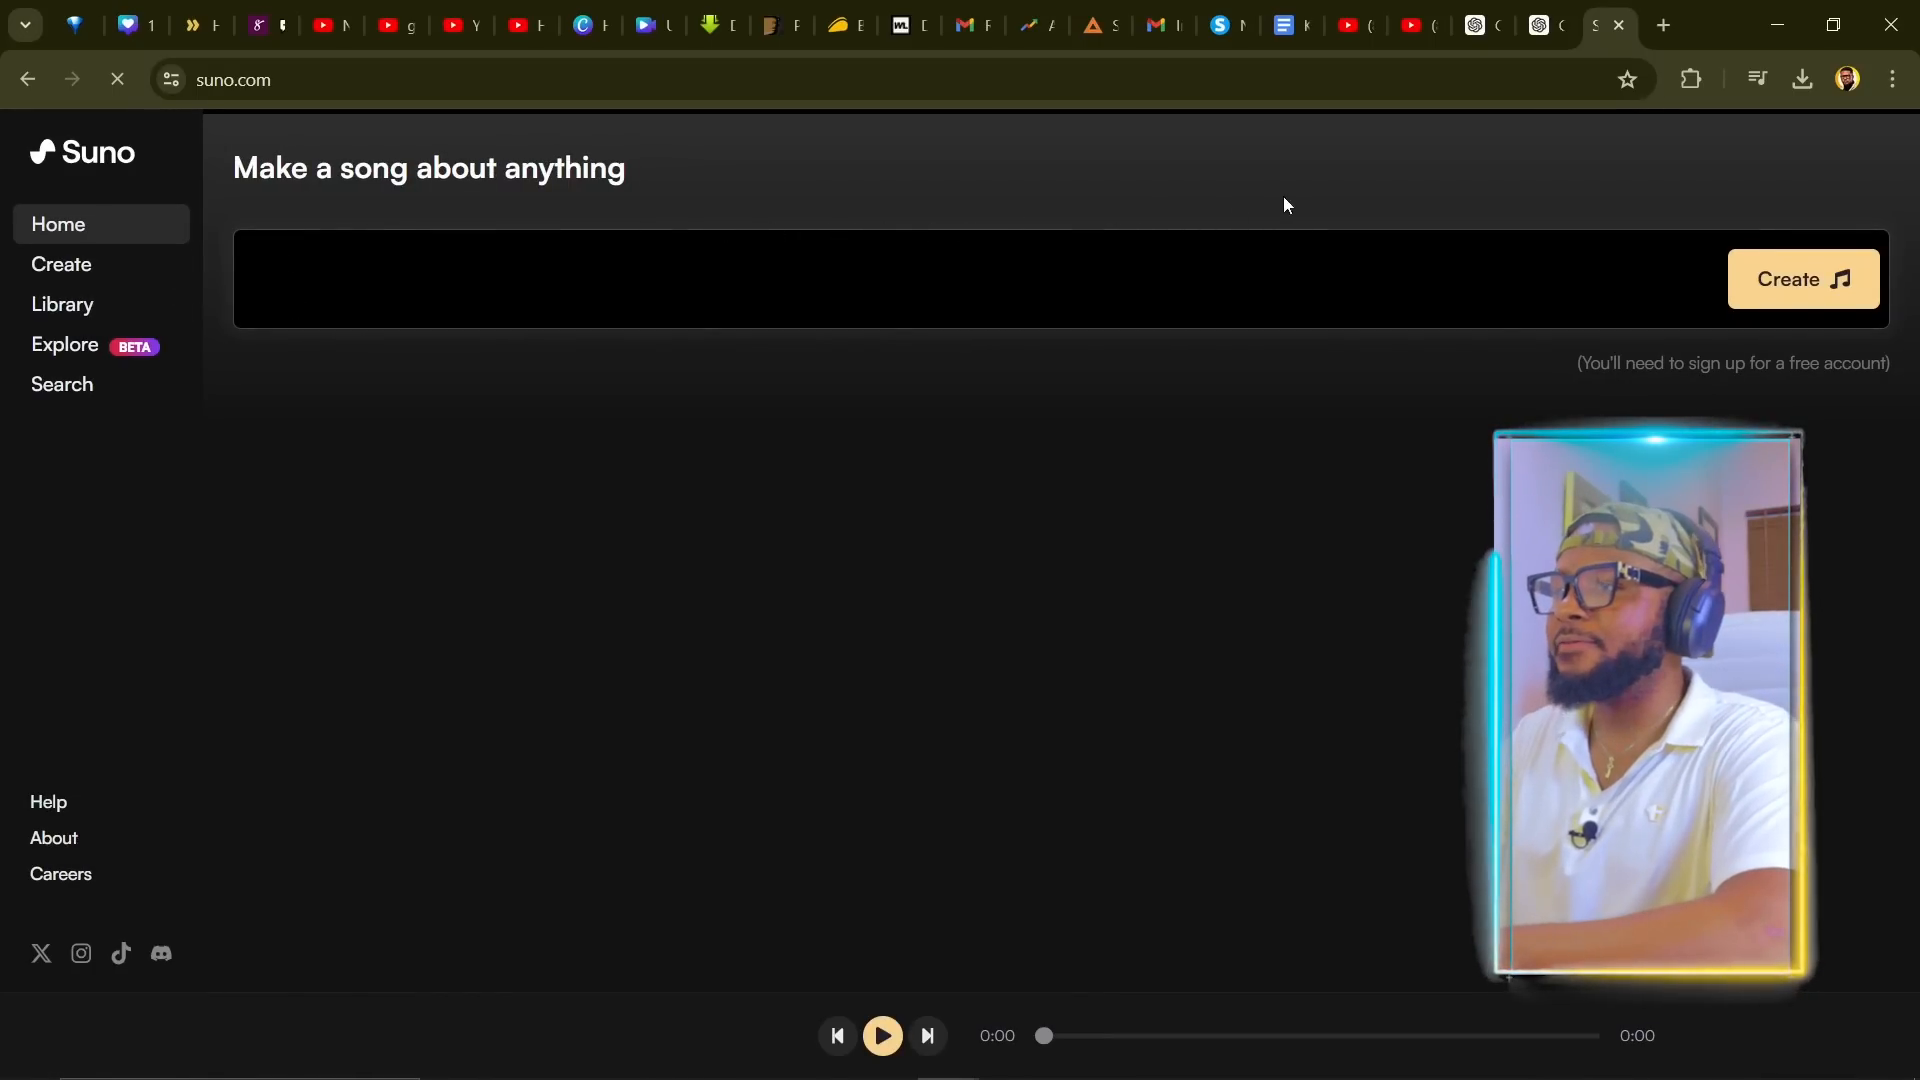This screenshot has height=1080, width=1920.
Task: Go back to the previous page
Action: tap(28, 79)
